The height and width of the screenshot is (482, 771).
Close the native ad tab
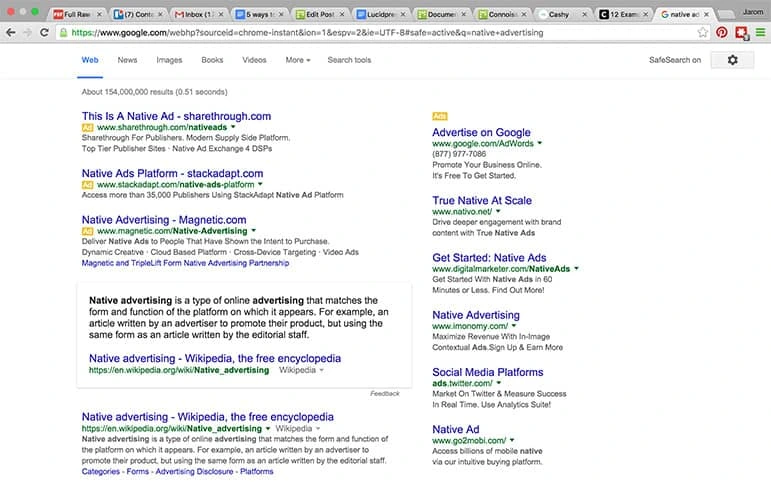pyautogui.click(x=707, y=14)
